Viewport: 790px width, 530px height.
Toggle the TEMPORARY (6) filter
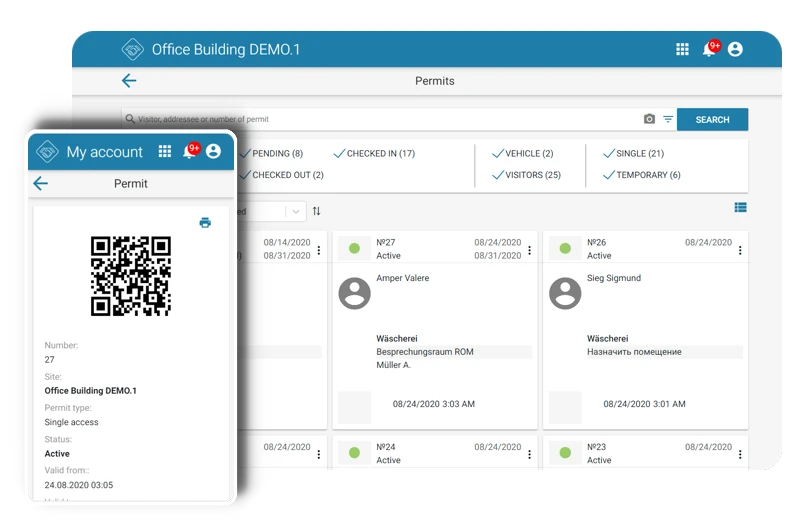(641, 175)
